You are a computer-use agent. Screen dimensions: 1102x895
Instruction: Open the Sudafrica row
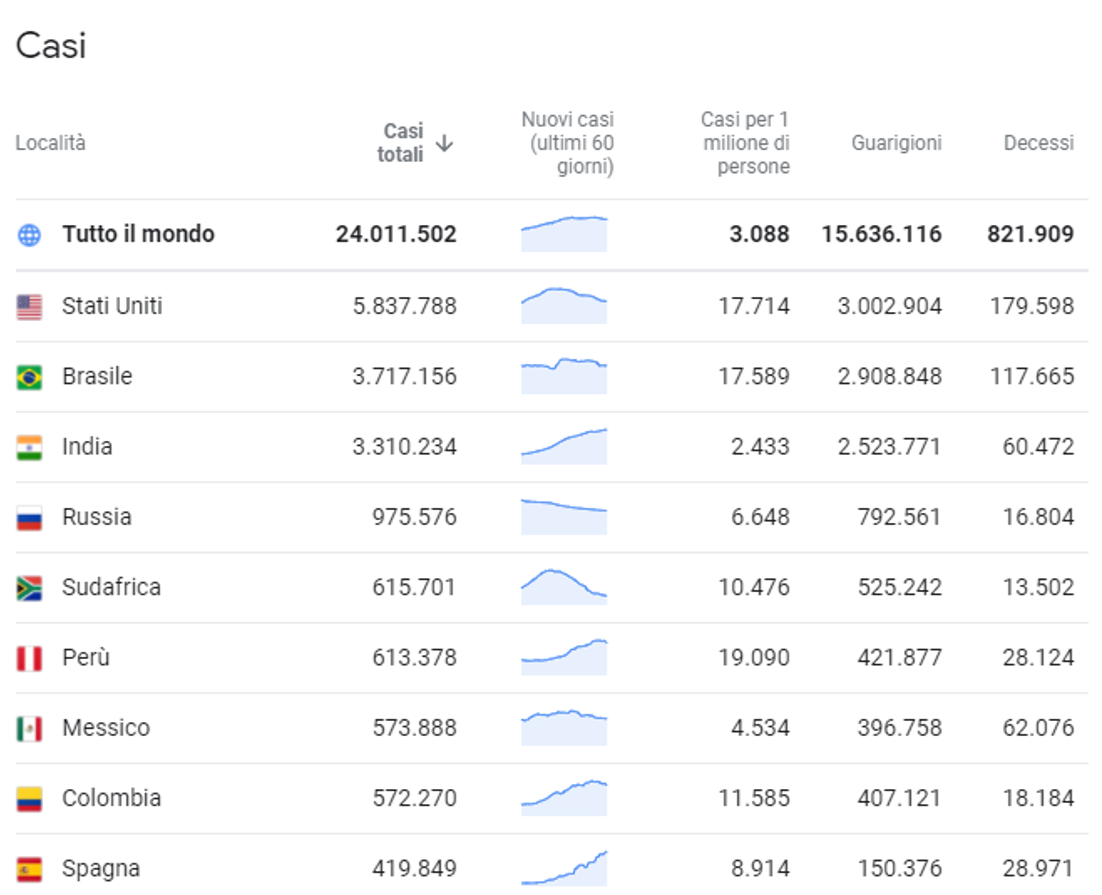552,588
